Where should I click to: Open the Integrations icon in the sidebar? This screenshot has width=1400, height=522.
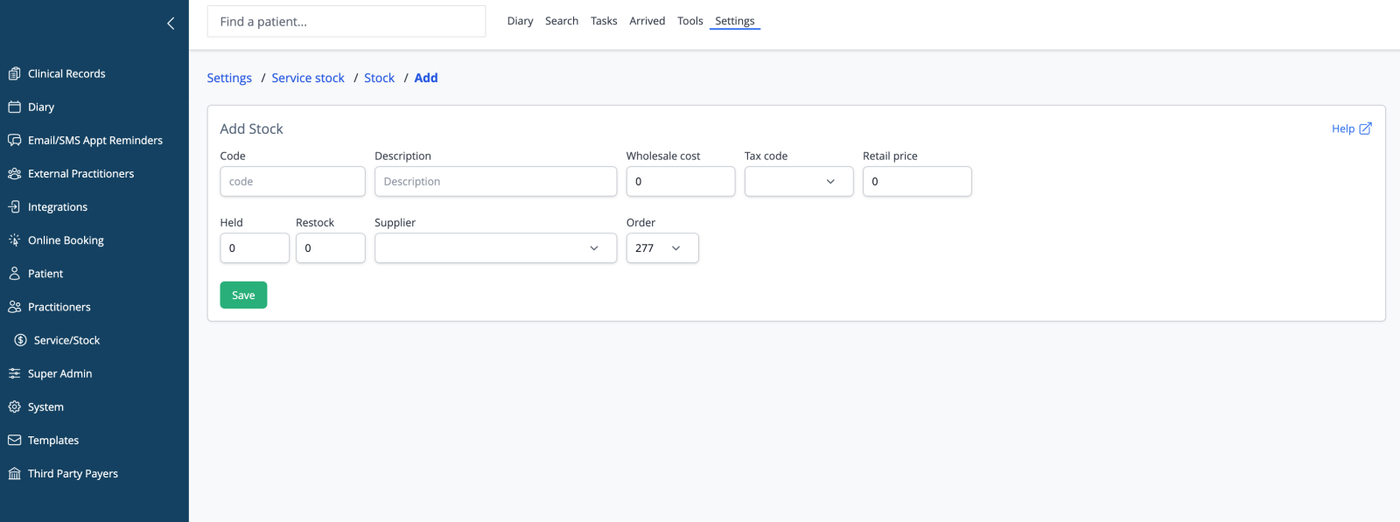(14, 207)
